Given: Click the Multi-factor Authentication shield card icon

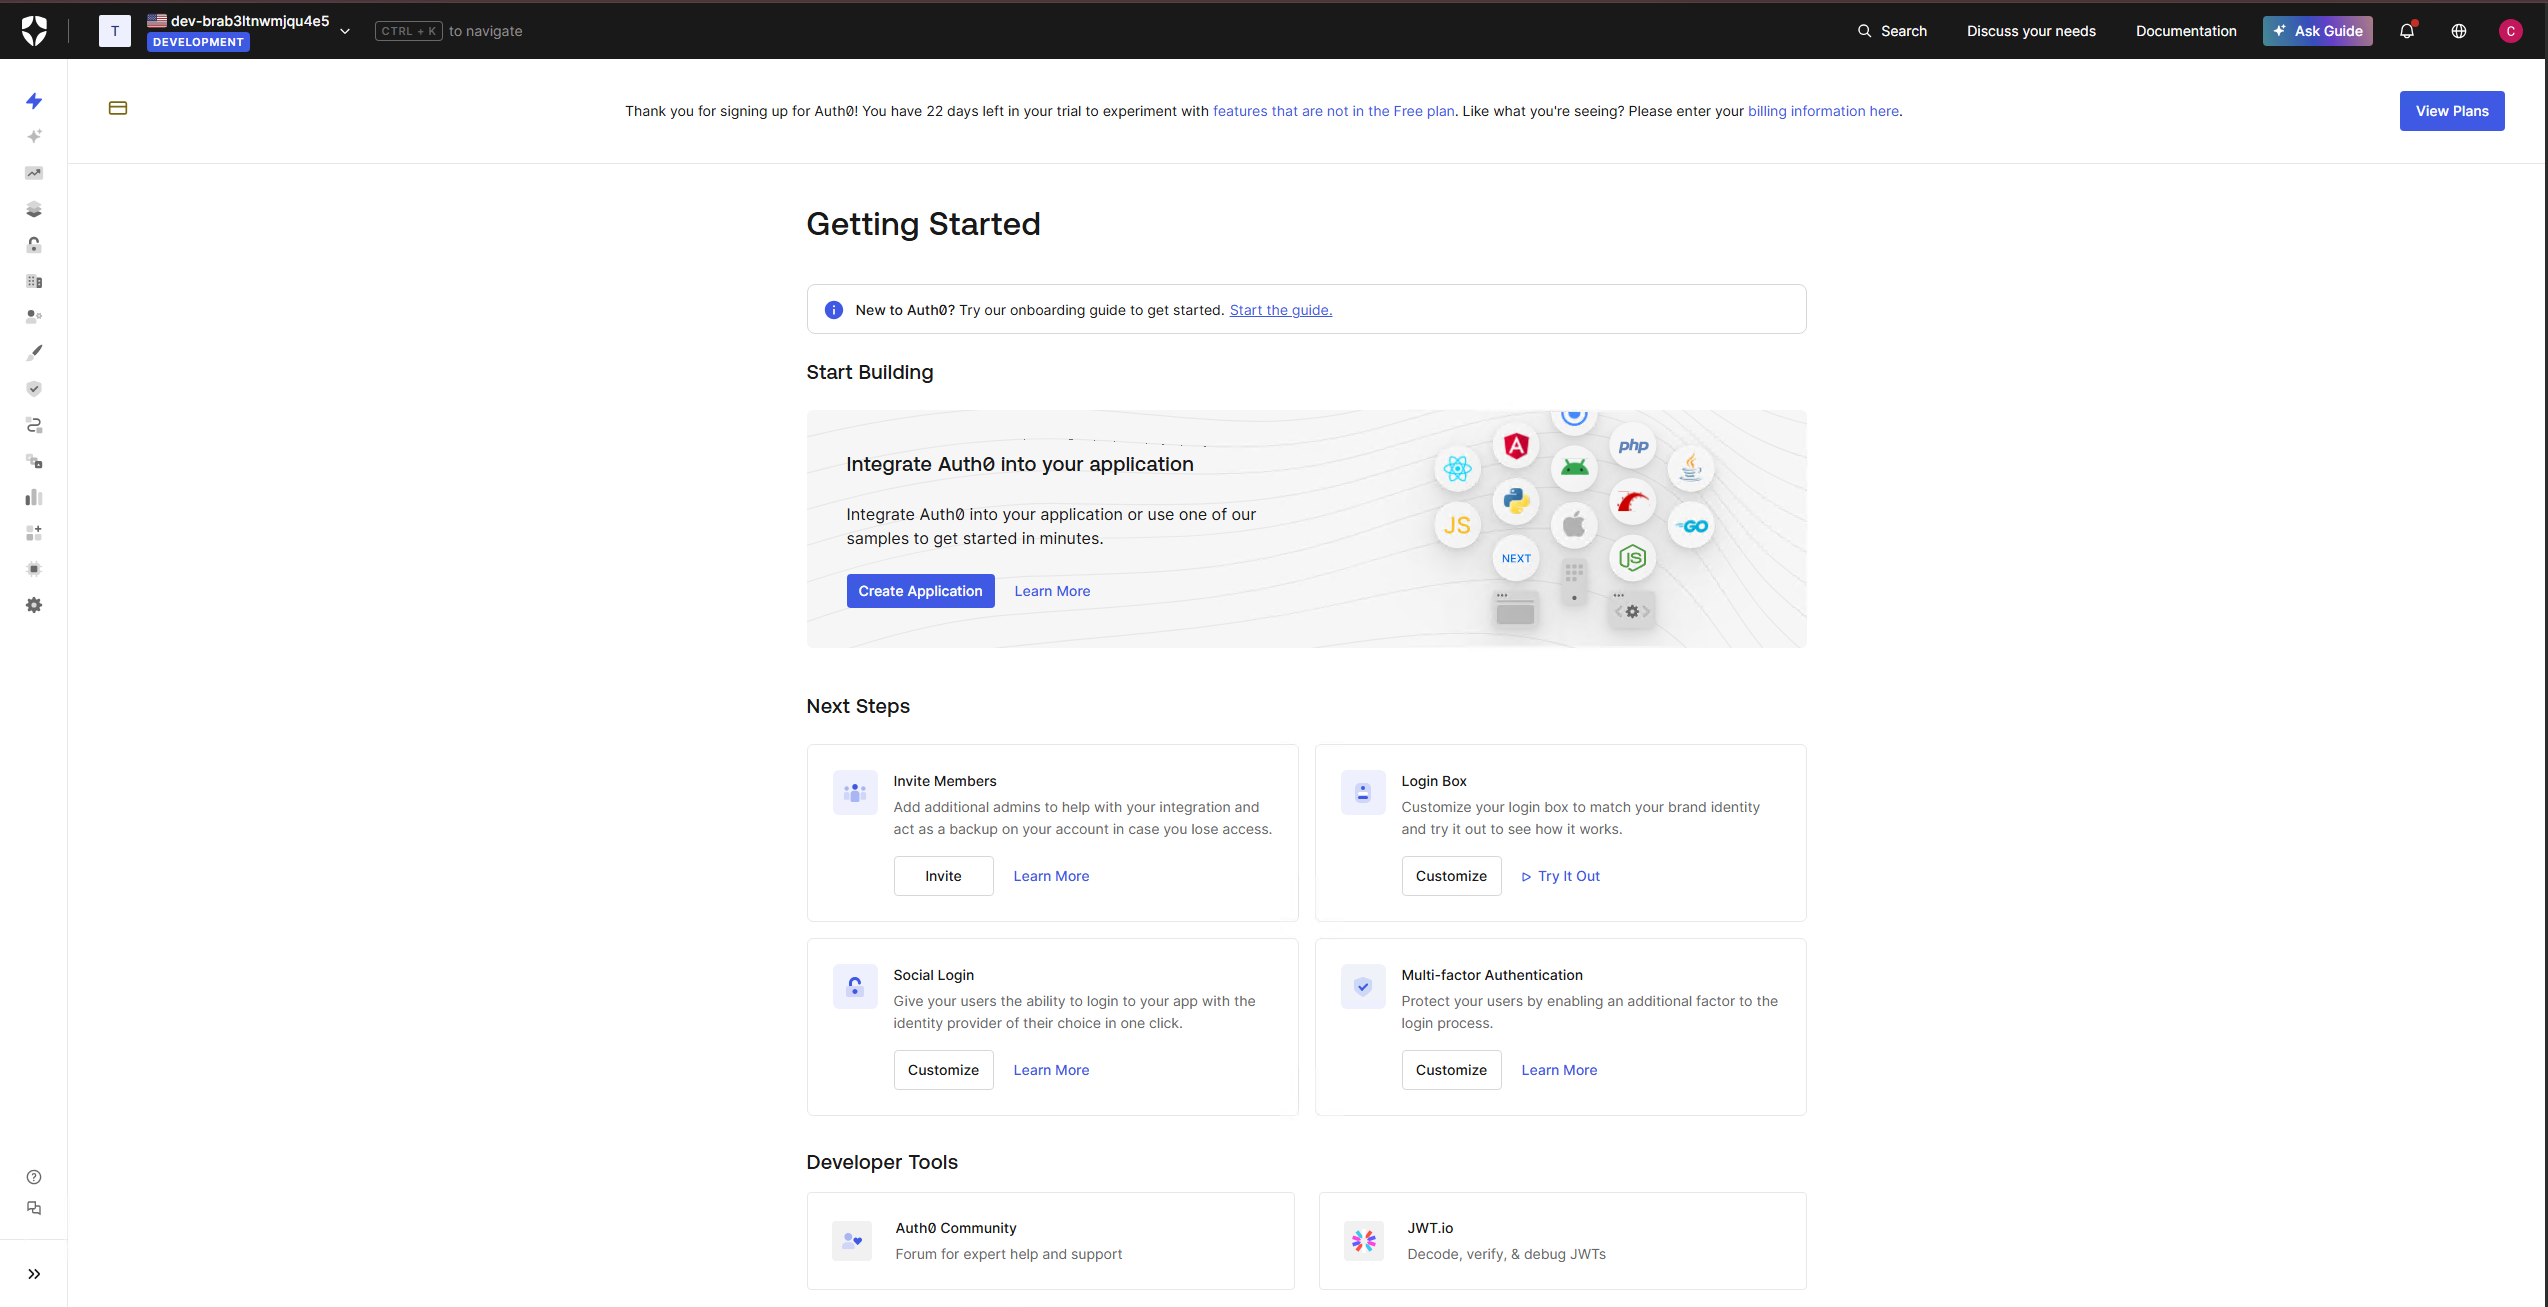Looking at the screenshot, I should pyautogui.click(x=1363, y=987).
